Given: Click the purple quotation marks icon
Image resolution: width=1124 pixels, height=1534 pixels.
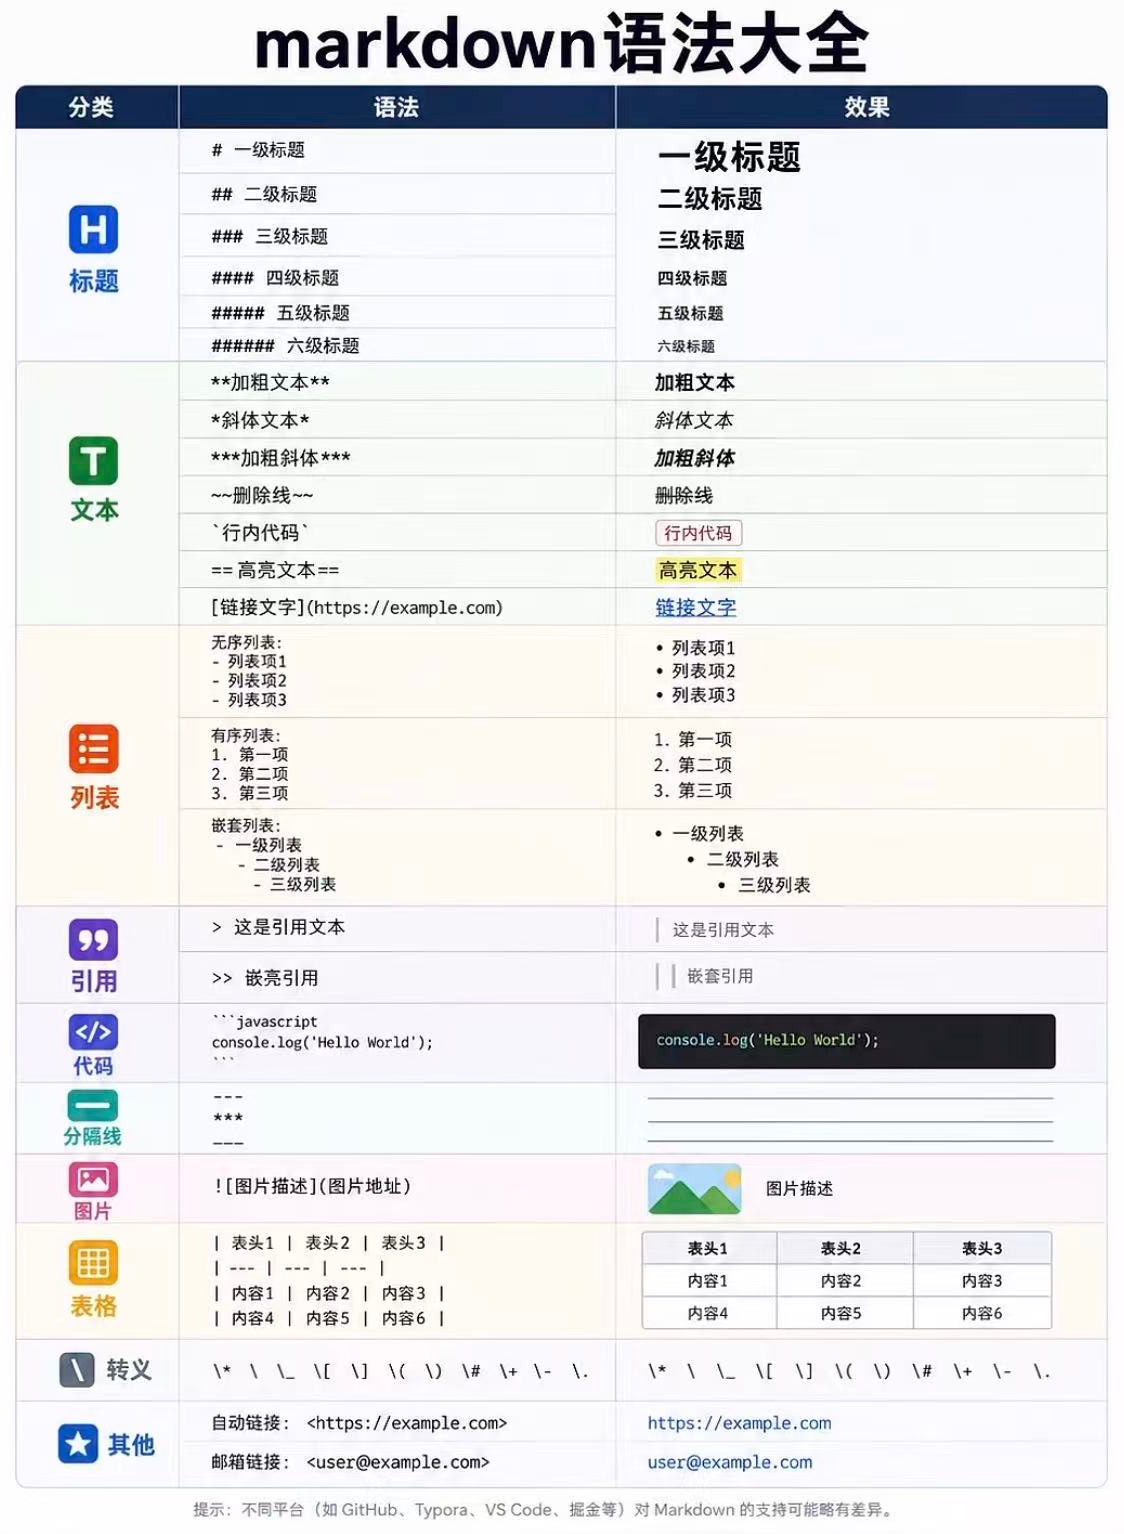Looking at the screenshot, I should coord(93,940).
